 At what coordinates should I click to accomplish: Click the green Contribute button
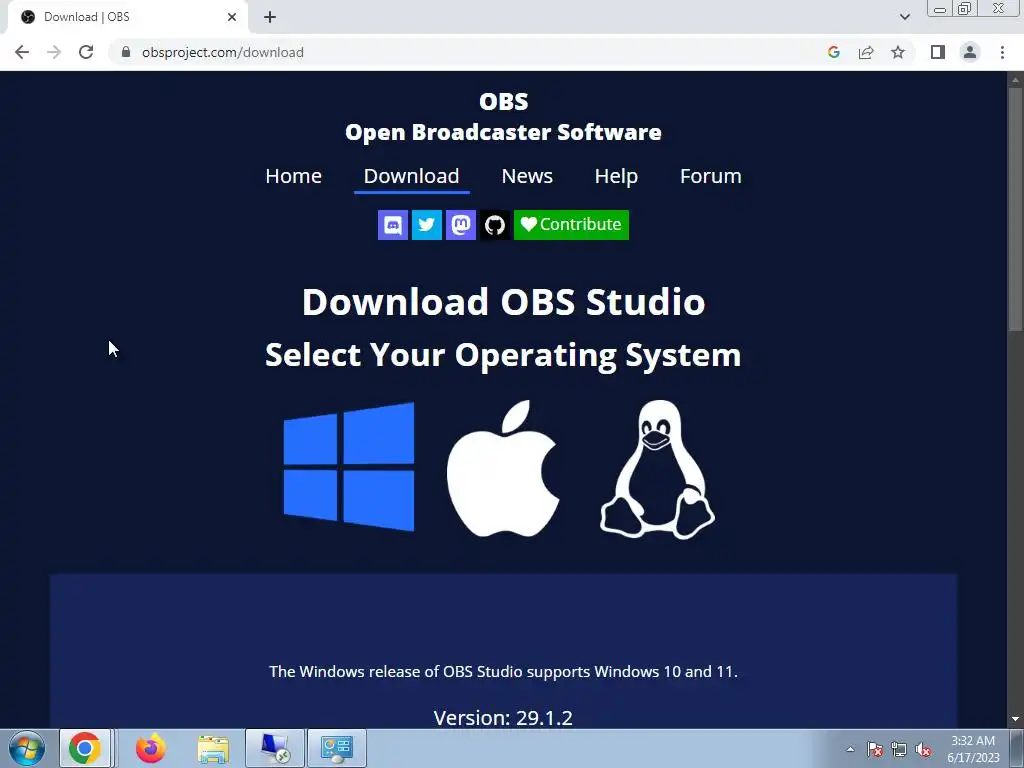coord(571,225)
